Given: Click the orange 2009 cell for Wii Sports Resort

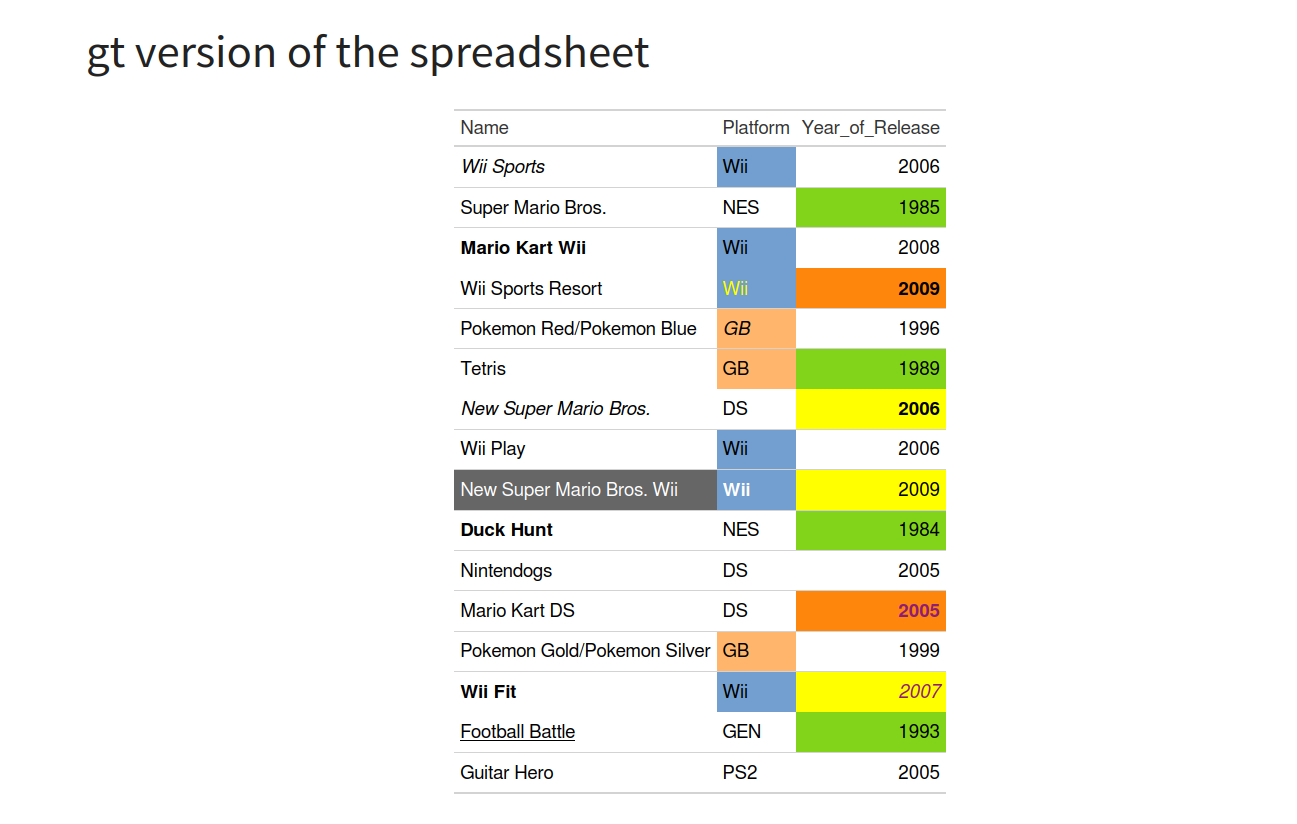Looking at the screenshot, I should pyautogui.click(x=870, y=289).
